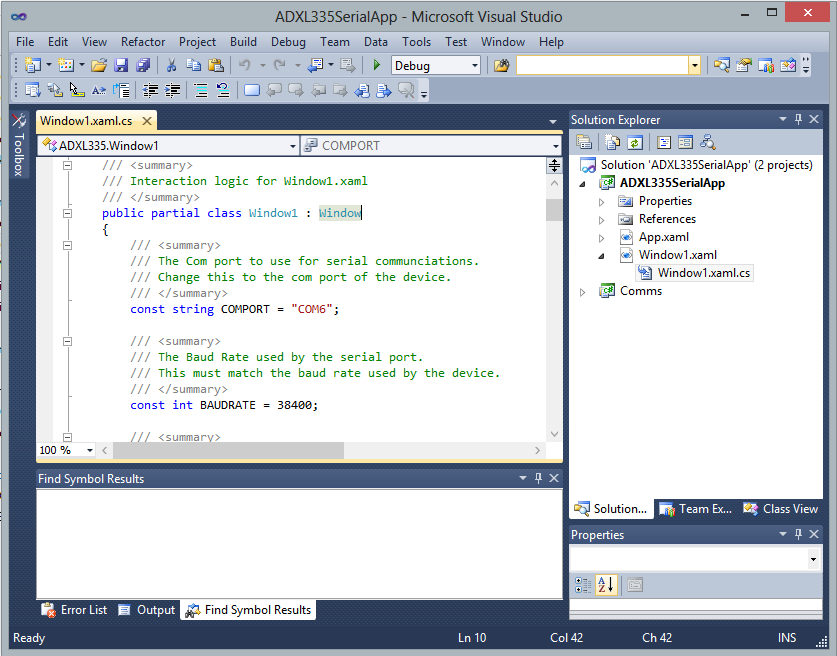Viewport: 837px width, 656px height.
Task: Open the Properties object selector dropdown
Action: [813, 559]
